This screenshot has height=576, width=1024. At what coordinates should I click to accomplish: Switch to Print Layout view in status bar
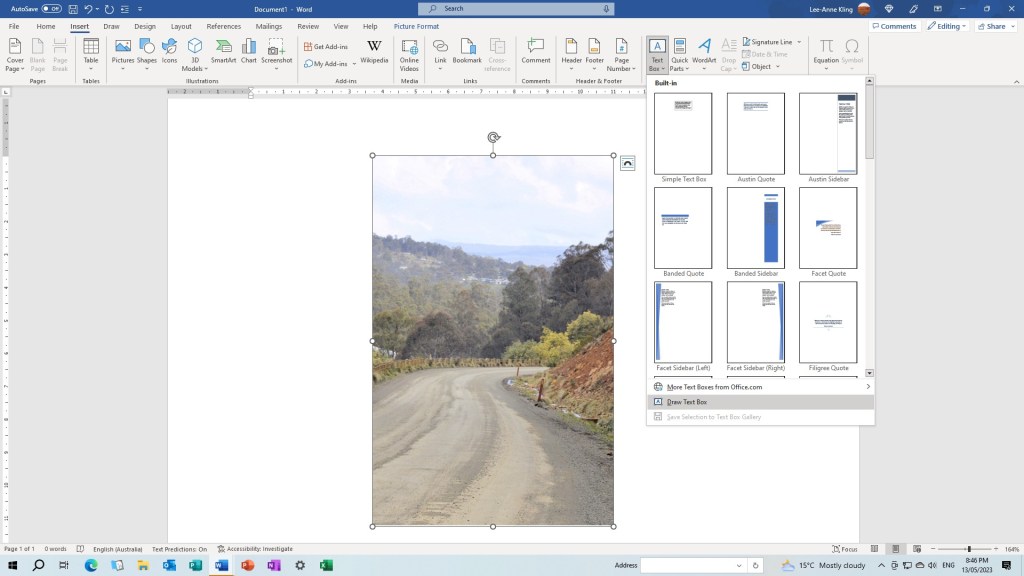[896, 549]
